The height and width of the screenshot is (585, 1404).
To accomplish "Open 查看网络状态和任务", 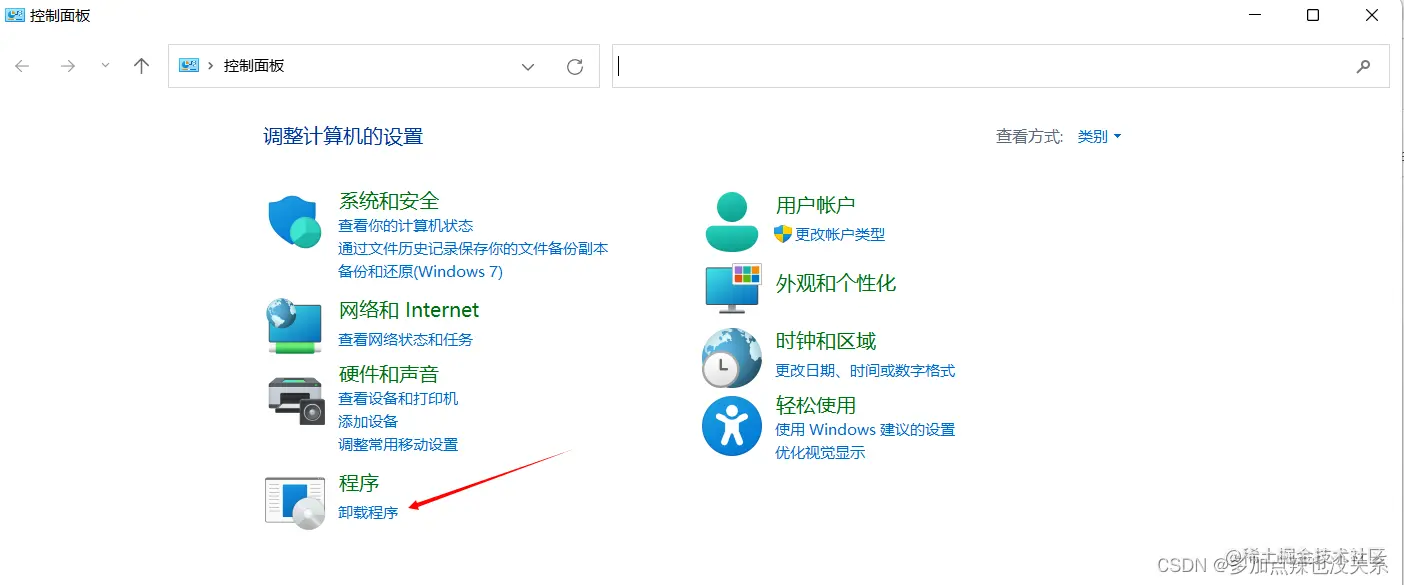I will (404, 339).
